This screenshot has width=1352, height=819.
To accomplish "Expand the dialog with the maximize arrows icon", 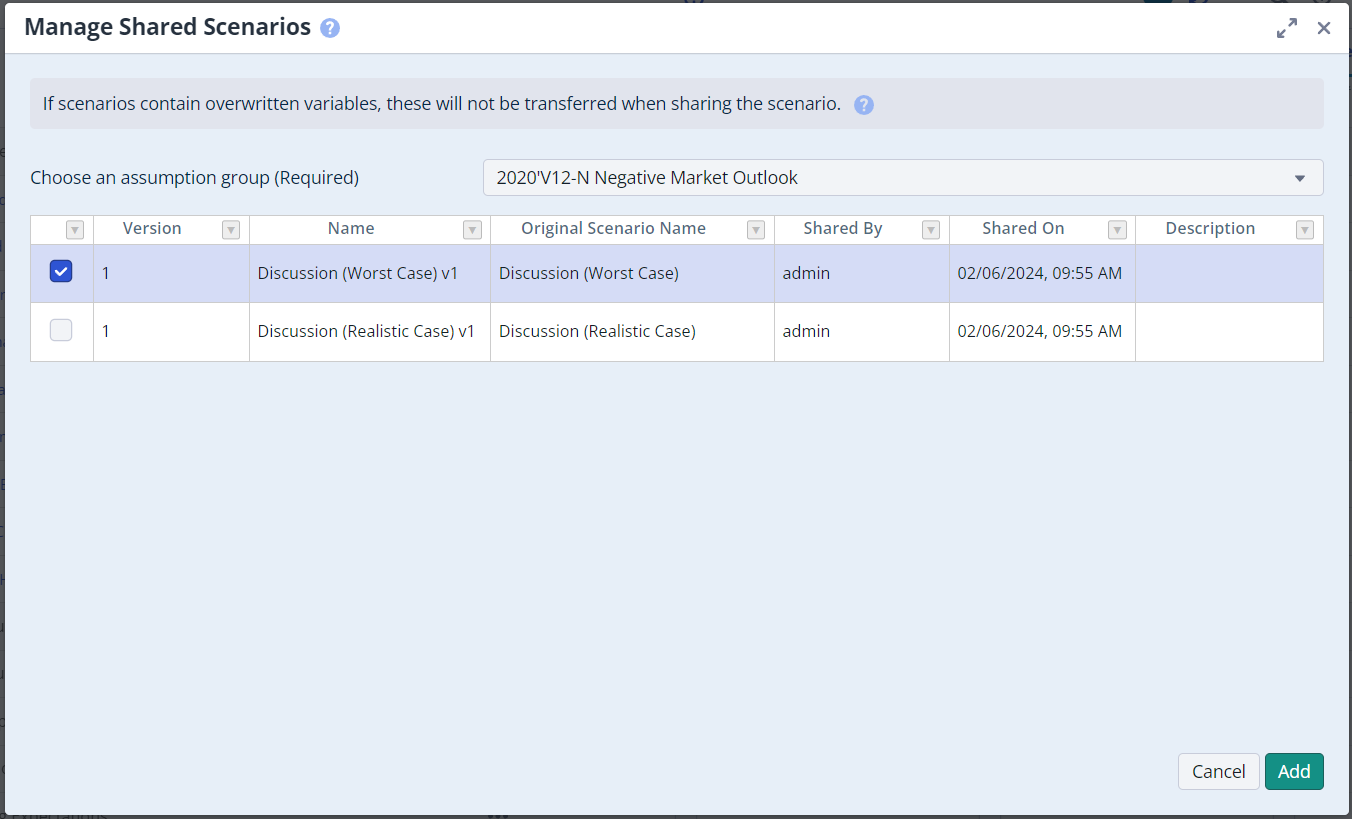I will [x=1286, y=28].
